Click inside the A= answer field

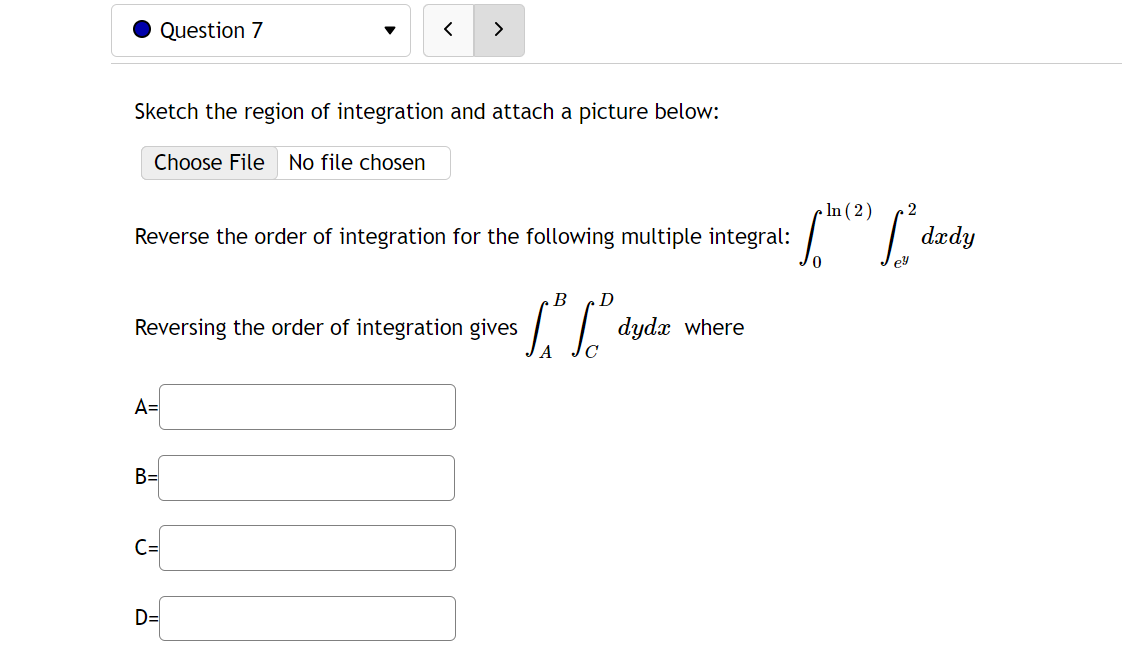[306, 407]
